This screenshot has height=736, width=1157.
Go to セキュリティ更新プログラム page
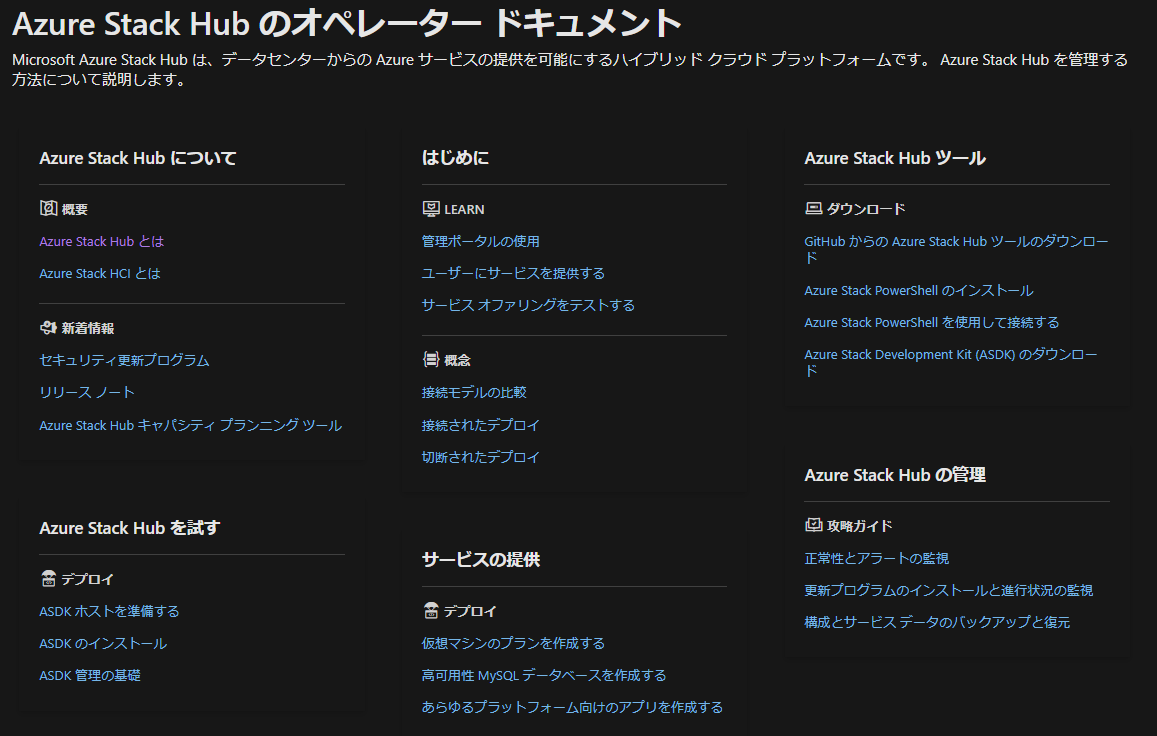pyautogui.click(x=124, y=360)
